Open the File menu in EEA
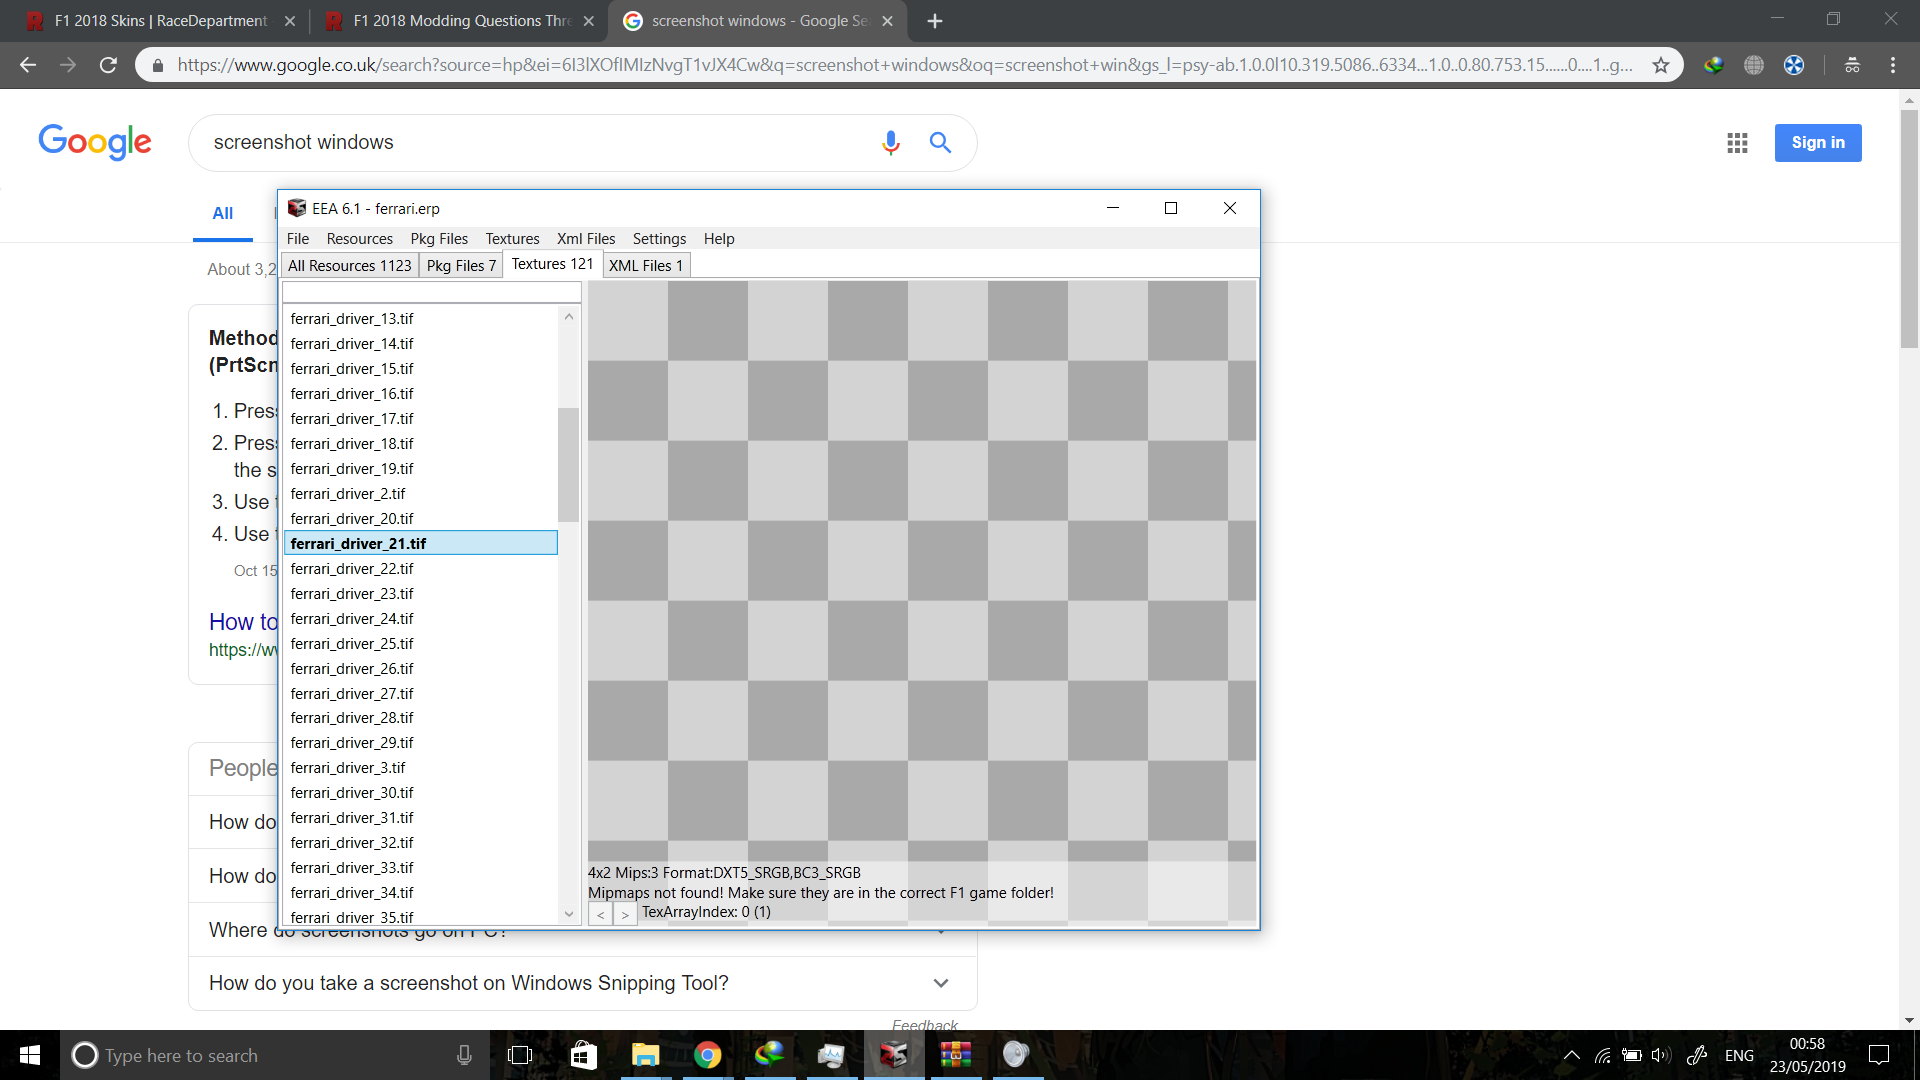 298,239
